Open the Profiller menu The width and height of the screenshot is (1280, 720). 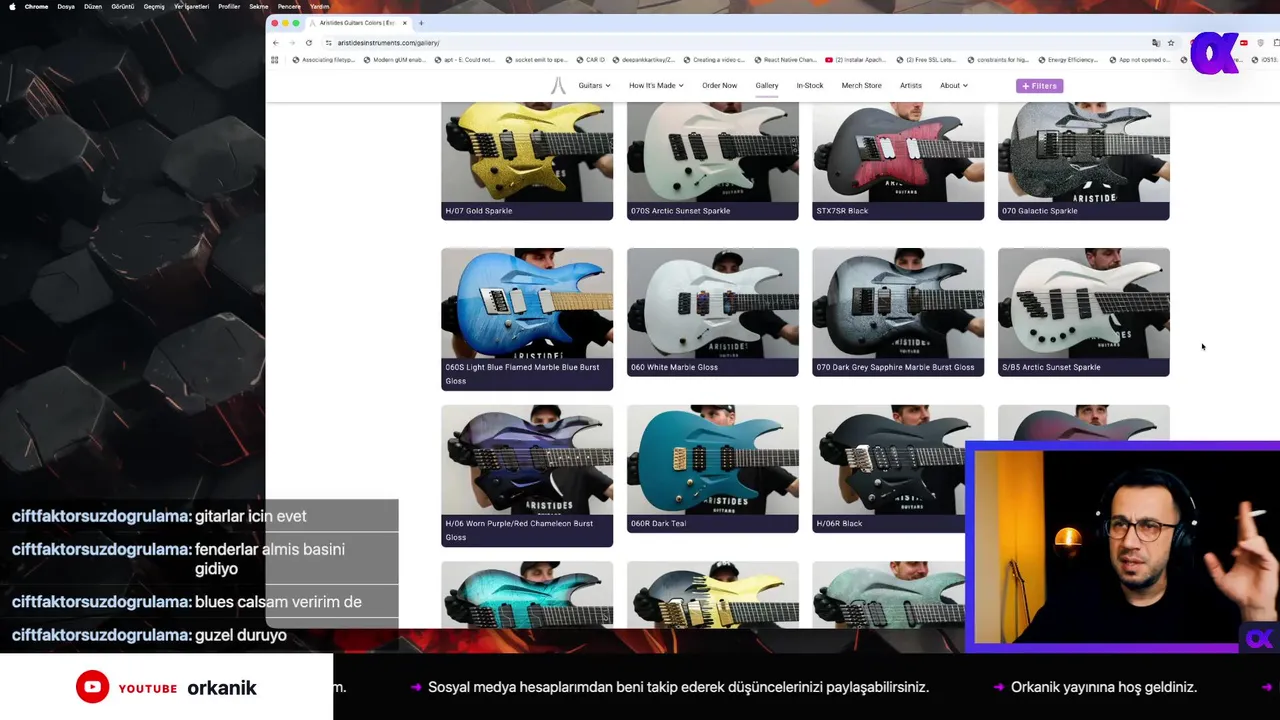point(229,6)
